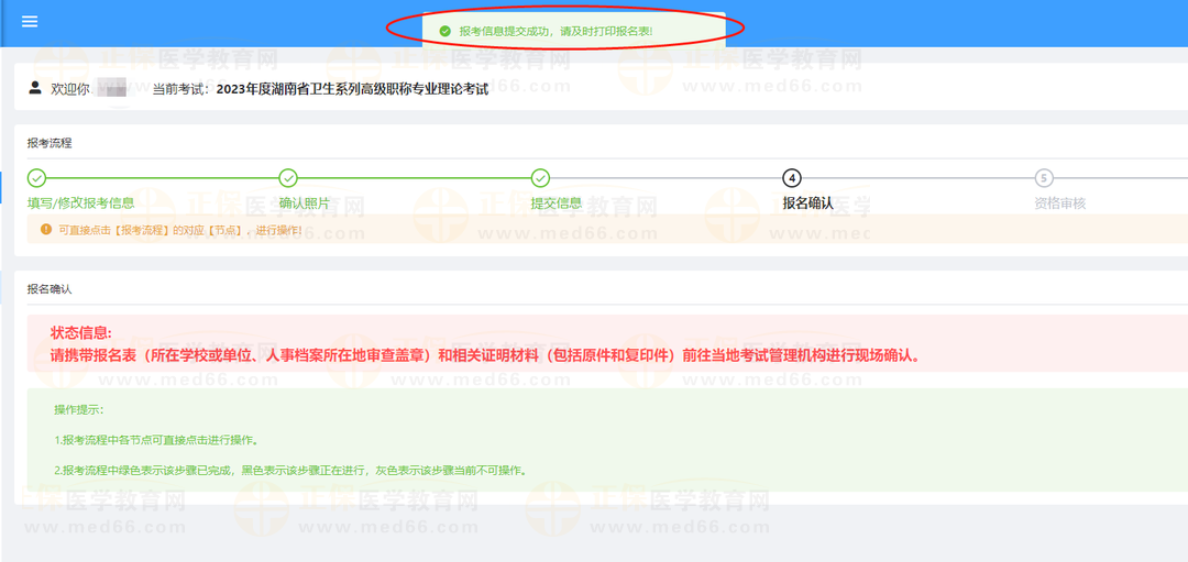Open the current 报名确认 step
1188x562 pixels.
808,203
